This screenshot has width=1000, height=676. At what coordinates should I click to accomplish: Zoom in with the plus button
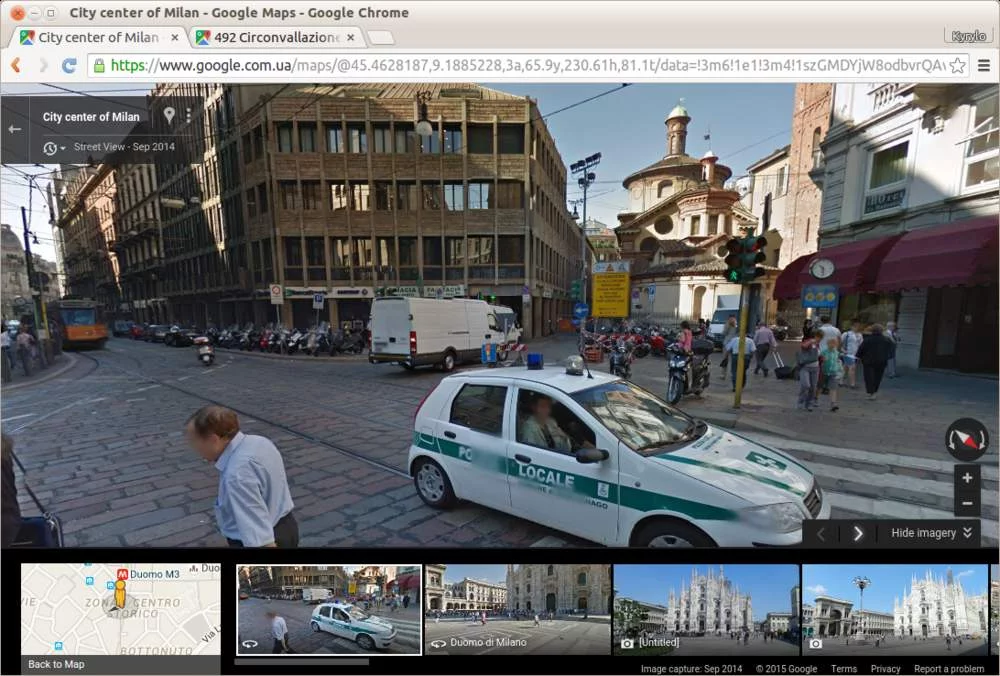(x=966, y=478)
